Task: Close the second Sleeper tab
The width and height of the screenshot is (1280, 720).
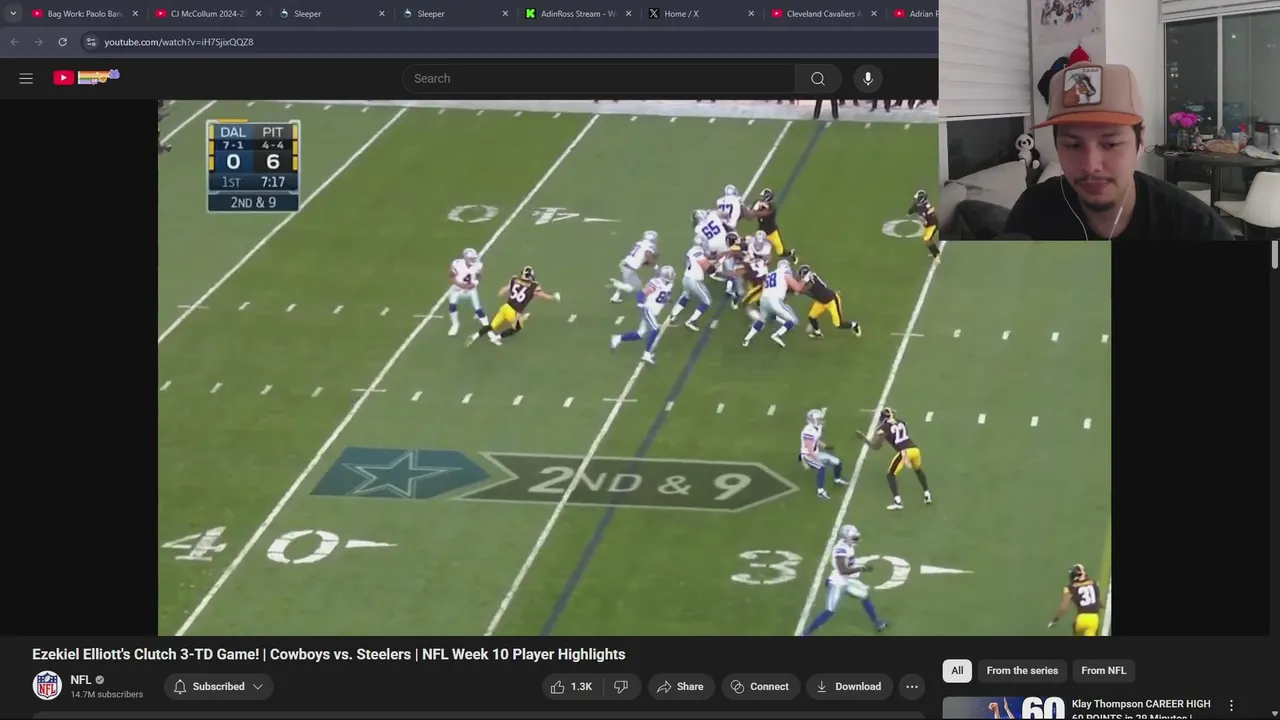Action: click(504, 14)
